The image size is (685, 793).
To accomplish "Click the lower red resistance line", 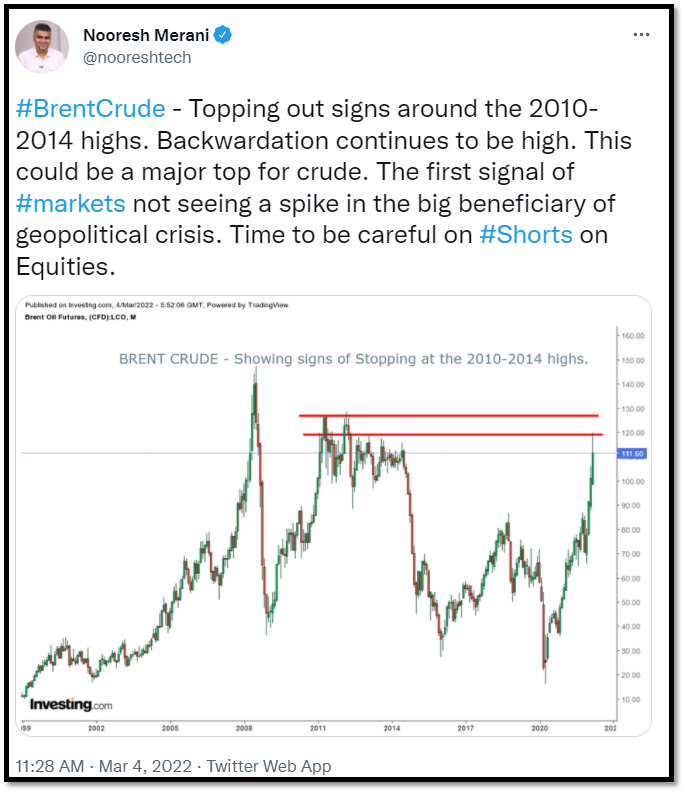I will point(453,434).
